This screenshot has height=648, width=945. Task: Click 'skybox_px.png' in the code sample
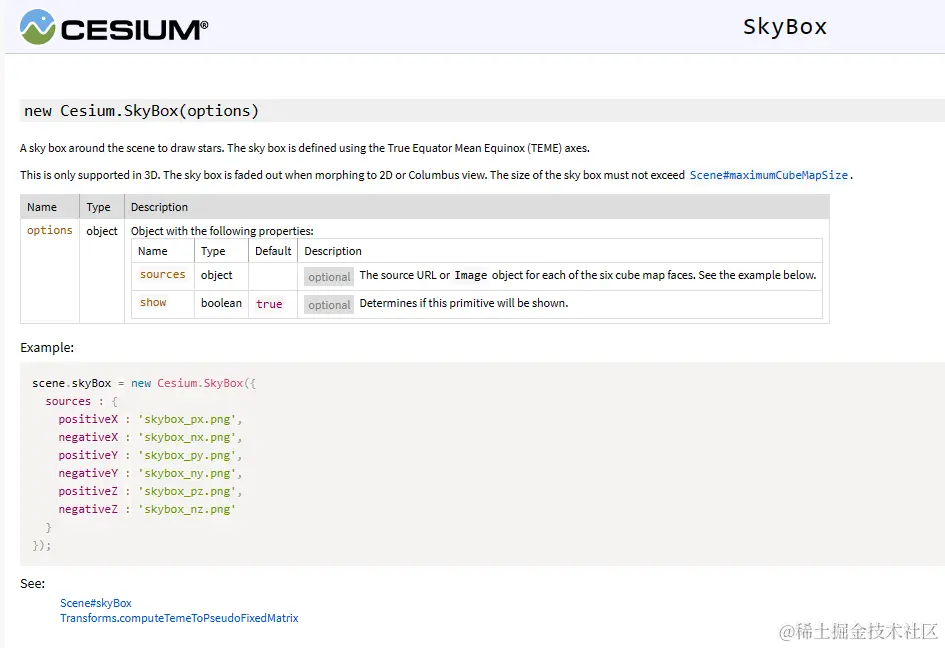[x=189, y=419]
